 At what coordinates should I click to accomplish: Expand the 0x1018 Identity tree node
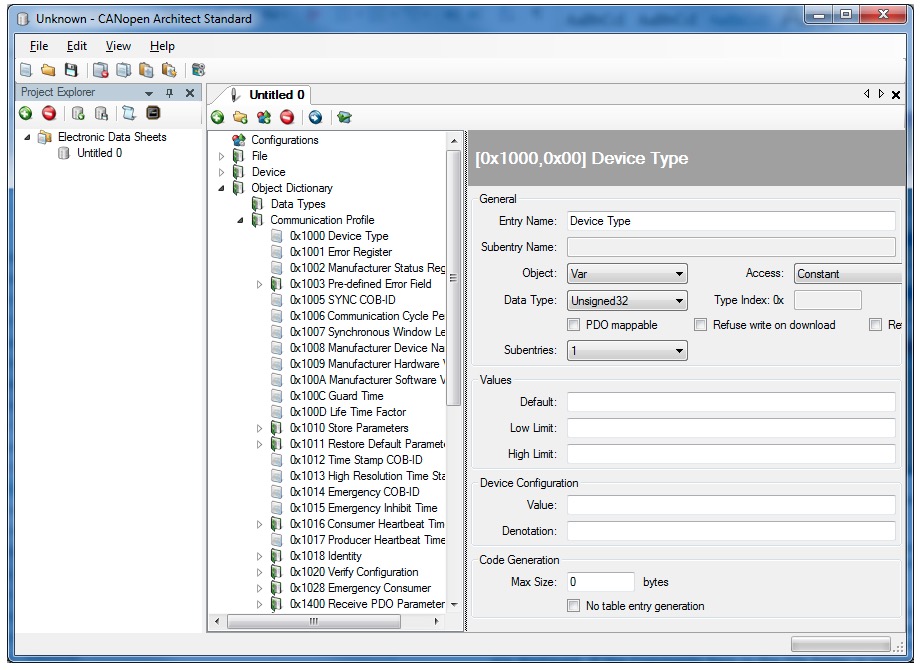pyautogui.click(x=260, y=557)
